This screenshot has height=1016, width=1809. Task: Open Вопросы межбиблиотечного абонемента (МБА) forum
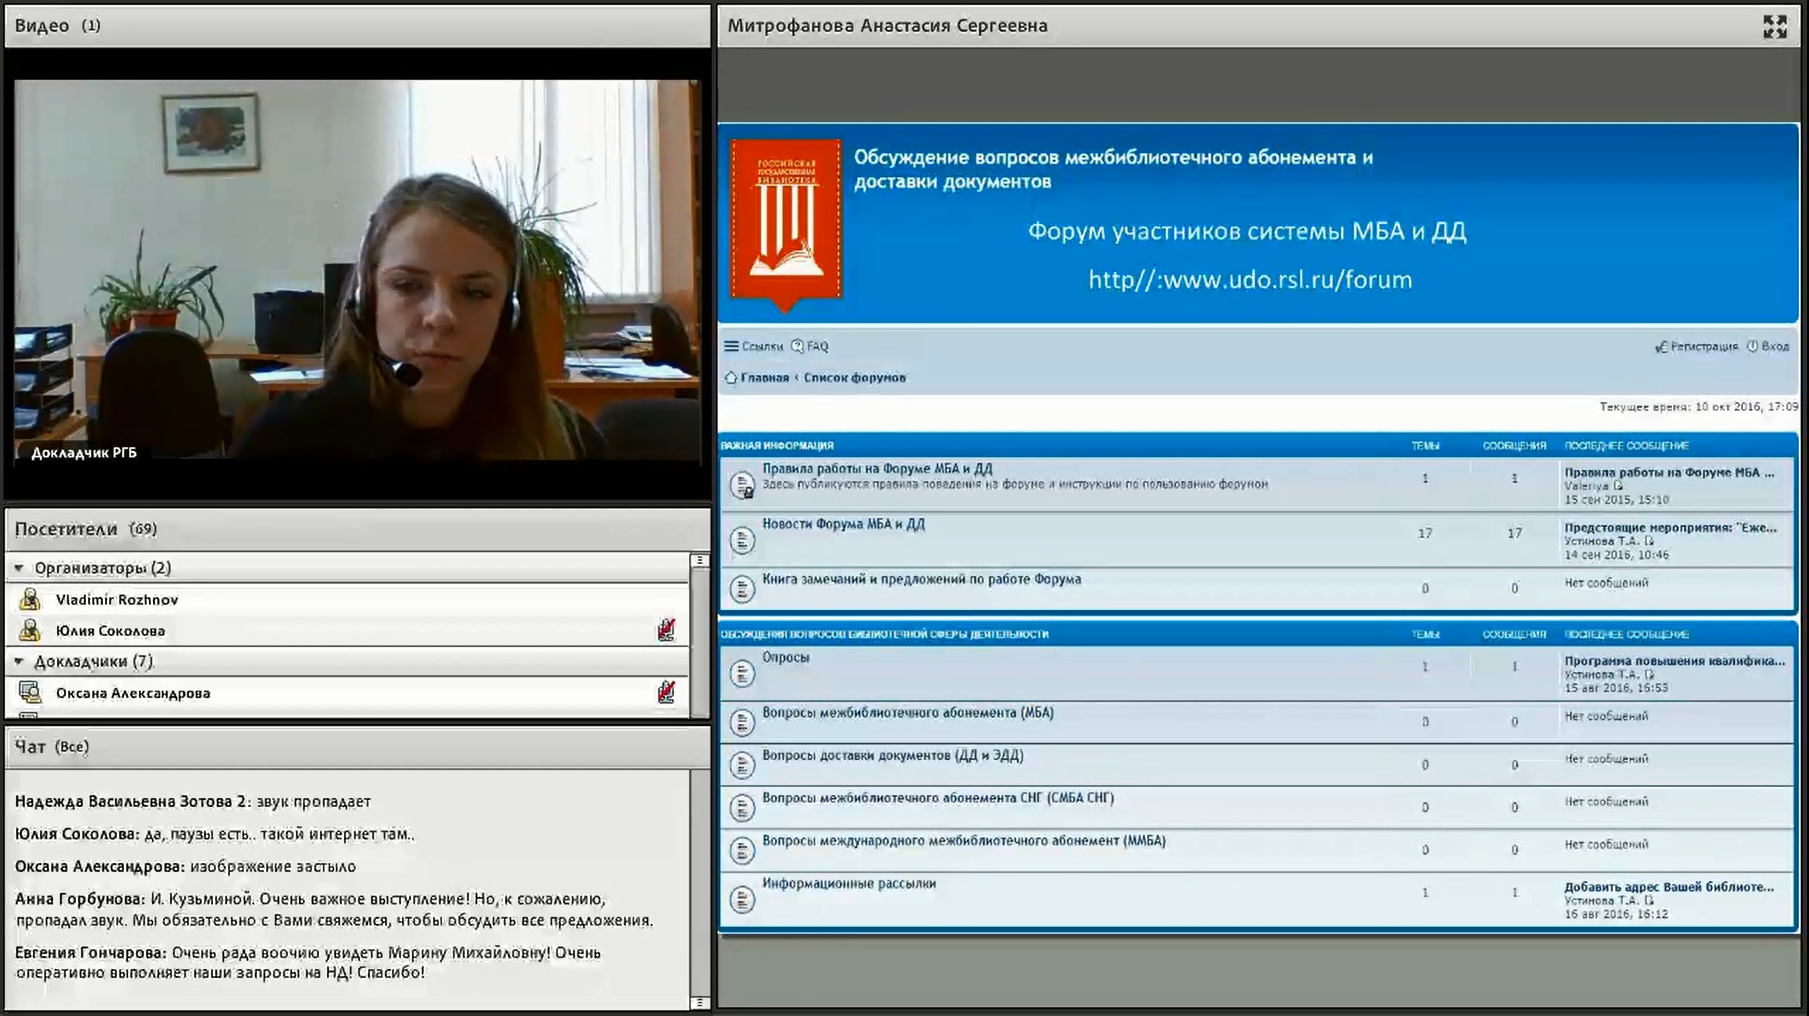point(907,713)
